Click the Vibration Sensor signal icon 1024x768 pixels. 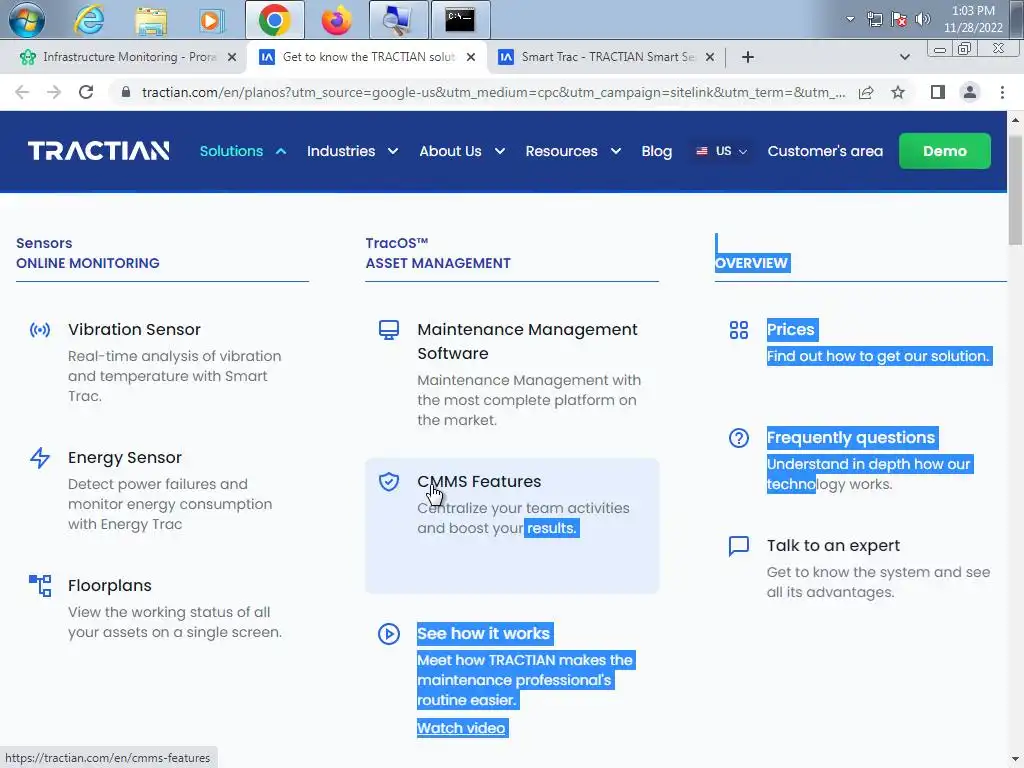tap(40, 330)
